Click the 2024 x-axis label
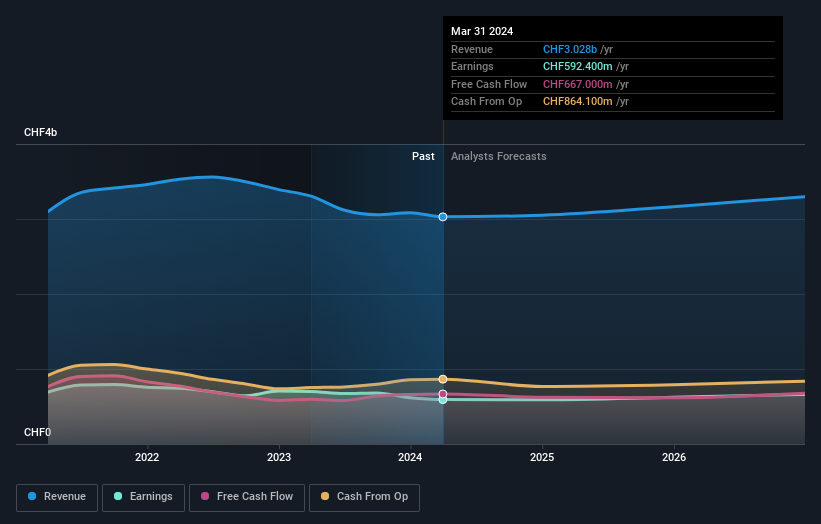Screen dimensions: 821x524 tap(410, 457)
